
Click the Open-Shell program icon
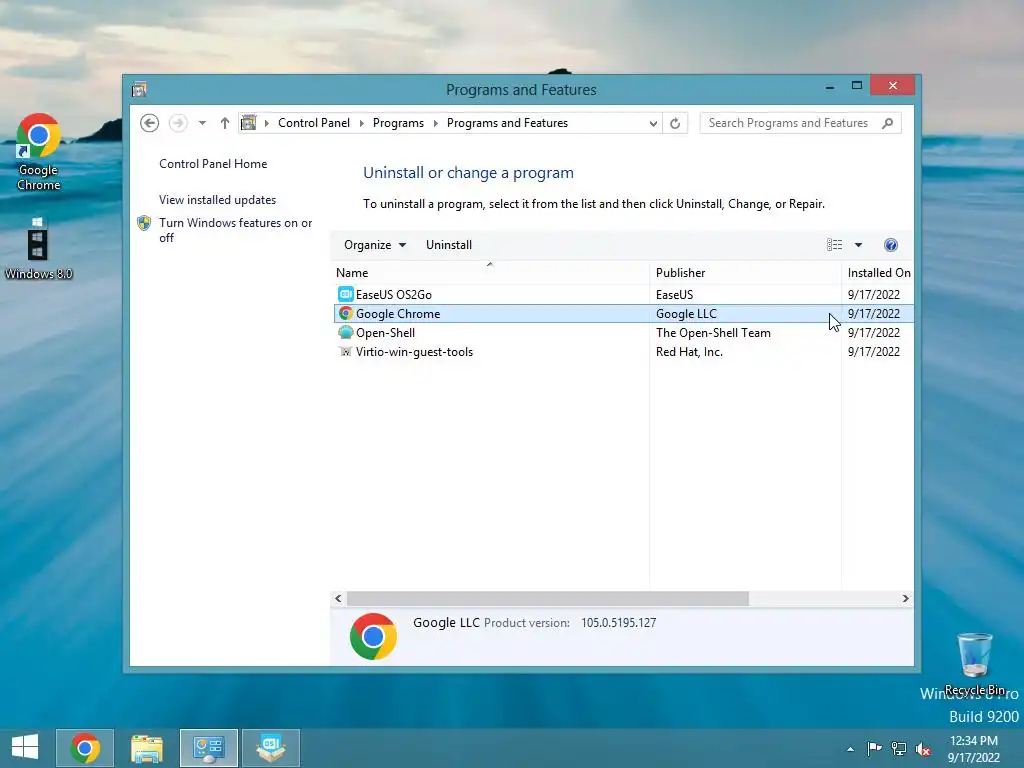[x=345, y=332]
